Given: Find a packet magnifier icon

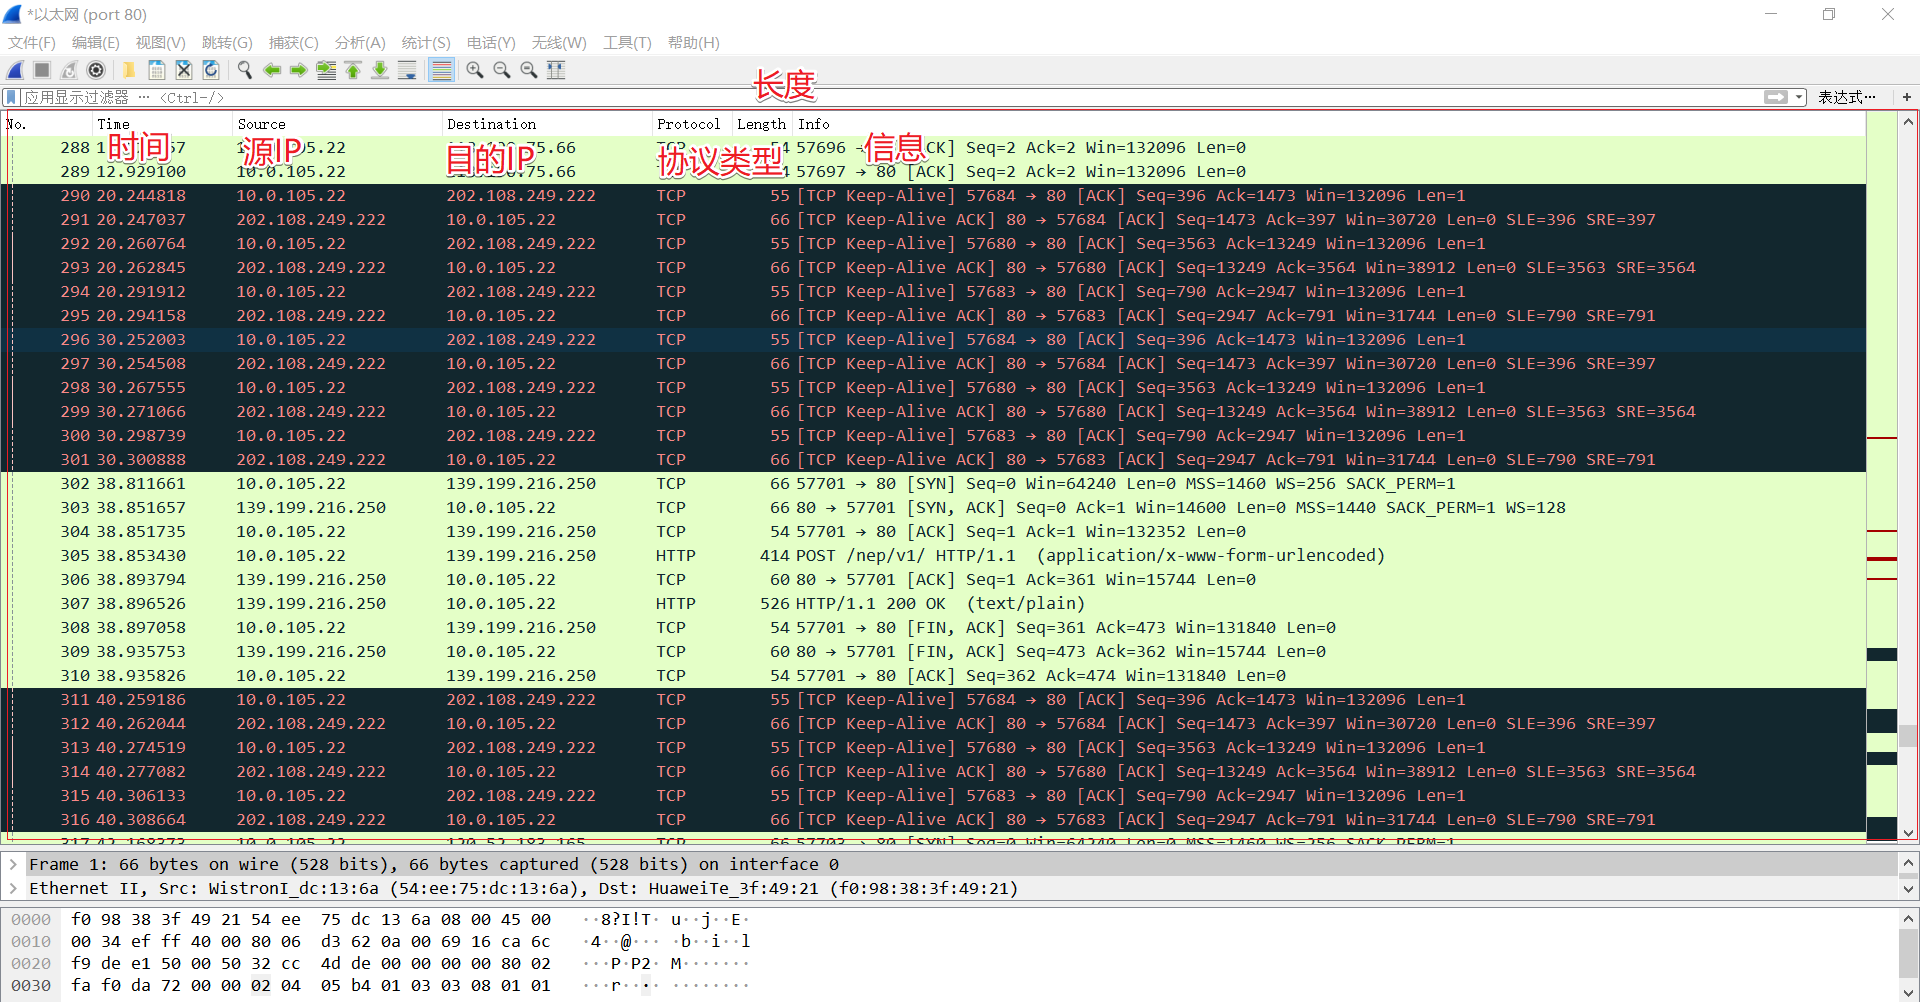Looking at the screenshot, I should [x=244, y=70].
